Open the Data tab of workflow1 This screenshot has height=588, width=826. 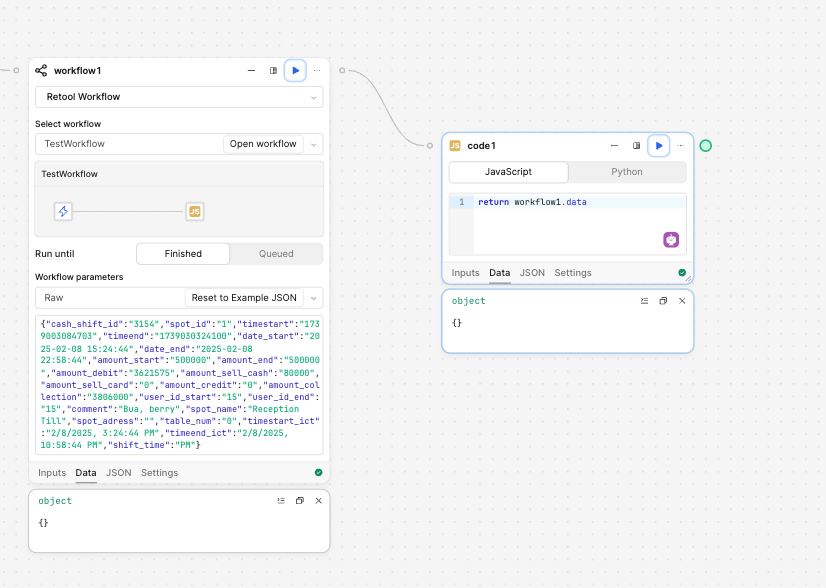(86, 473)
